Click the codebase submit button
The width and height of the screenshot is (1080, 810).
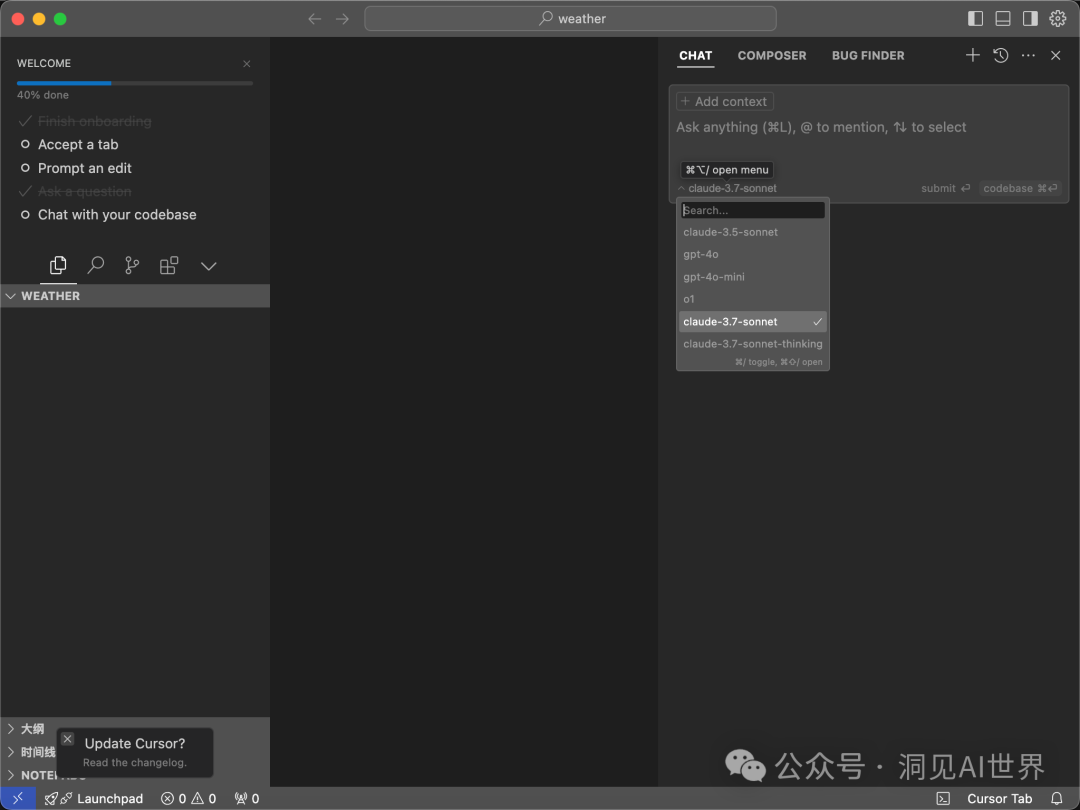[x=1020, y=188]
